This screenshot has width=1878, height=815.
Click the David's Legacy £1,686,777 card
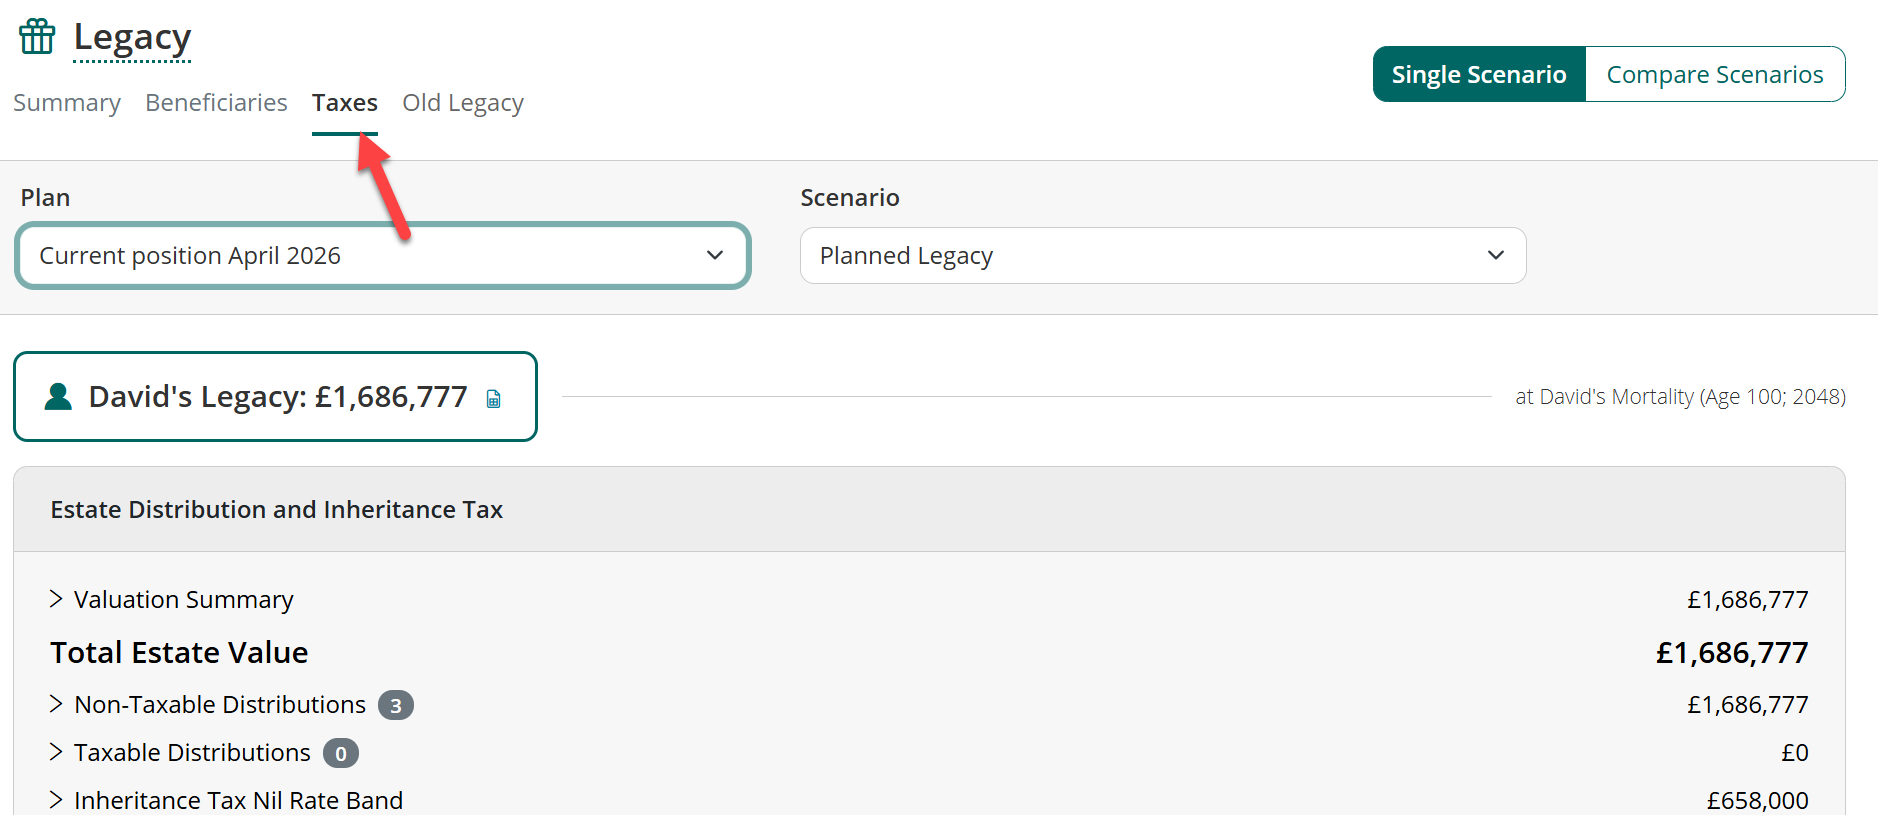coord(275,396)
